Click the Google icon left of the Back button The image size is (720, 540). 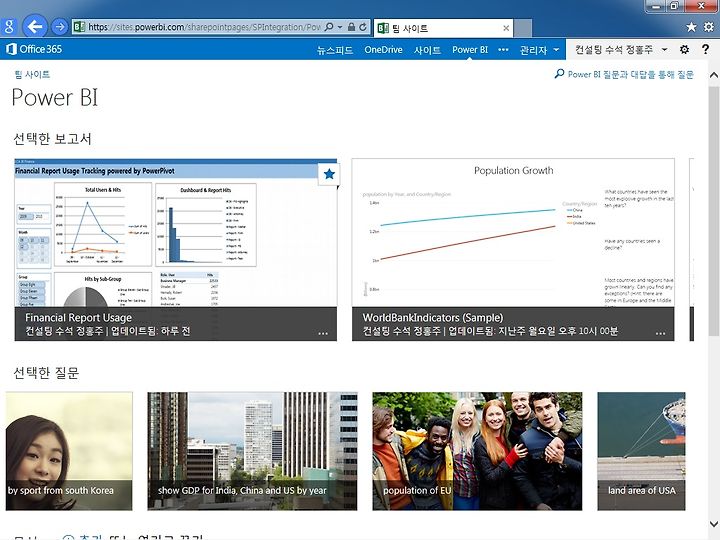[x=9, y=27]
